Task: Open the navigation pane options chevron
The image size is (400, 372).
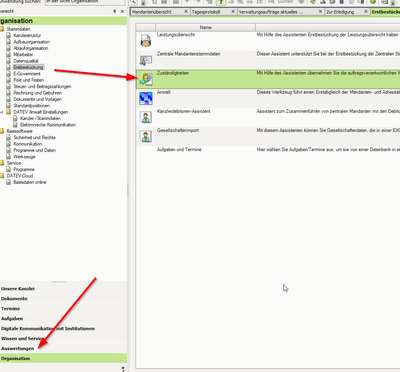Action: tap(123, 368)
